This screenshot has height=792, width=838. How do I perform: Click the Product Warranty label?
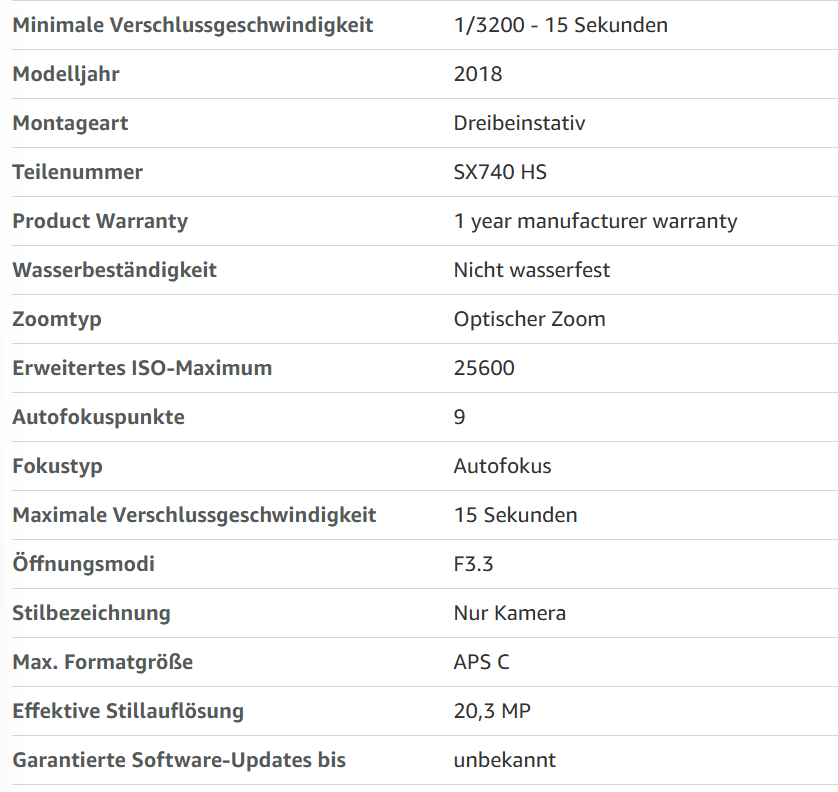(x=100, y=221)
